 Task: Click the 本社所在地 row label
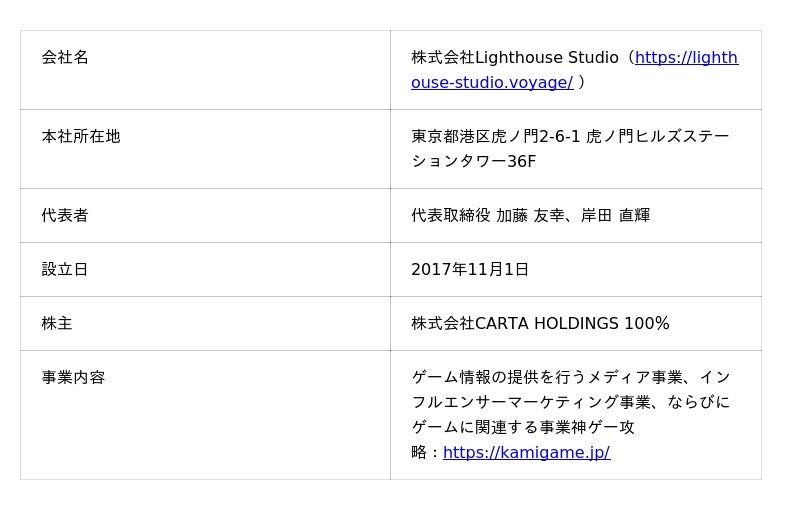(x=81, y=137)
